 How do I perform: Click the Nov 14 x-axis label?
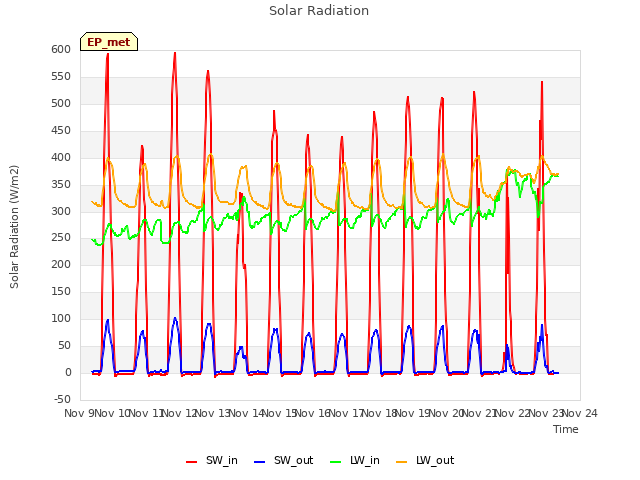point(246,413)
